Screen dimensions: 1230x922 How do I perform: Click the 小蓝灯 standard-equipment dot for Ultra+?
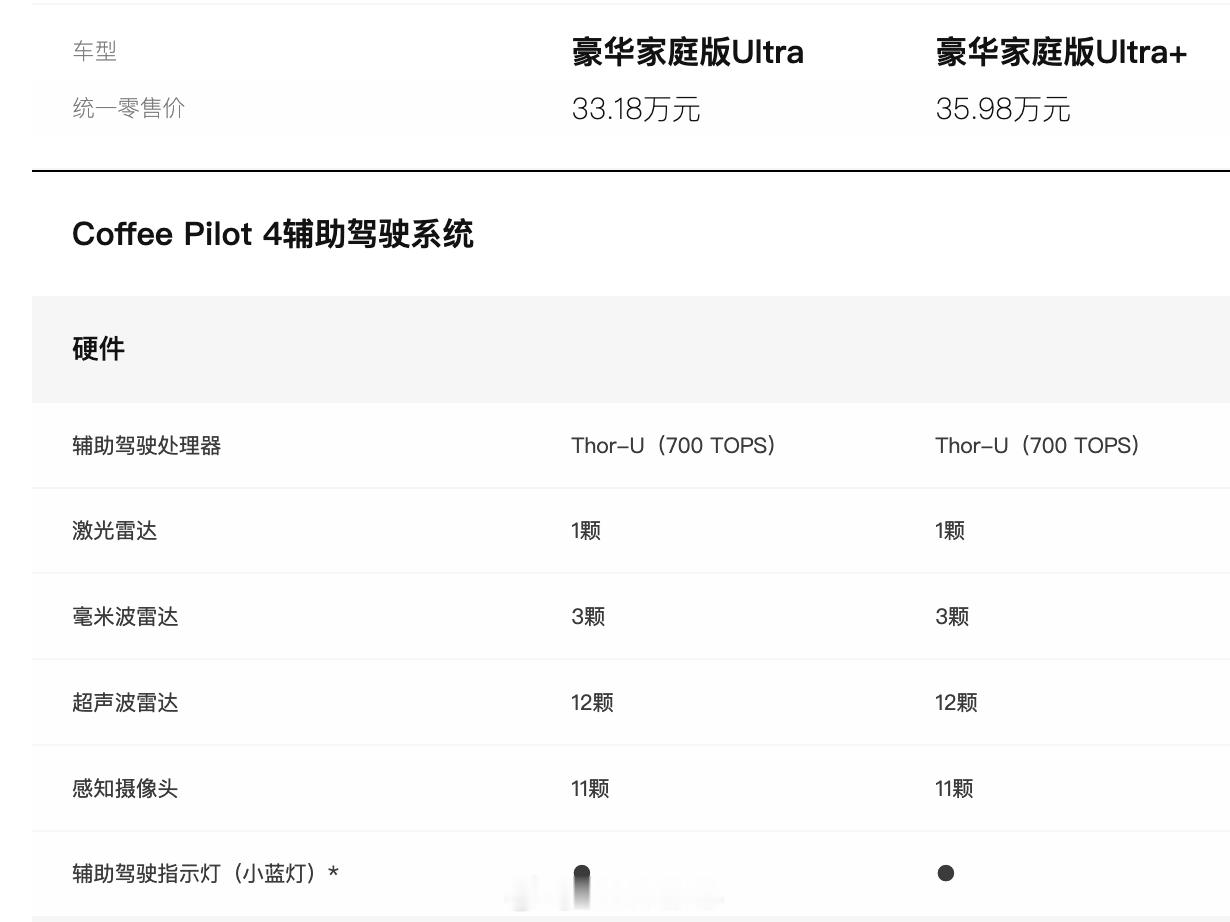click(946, 874)
